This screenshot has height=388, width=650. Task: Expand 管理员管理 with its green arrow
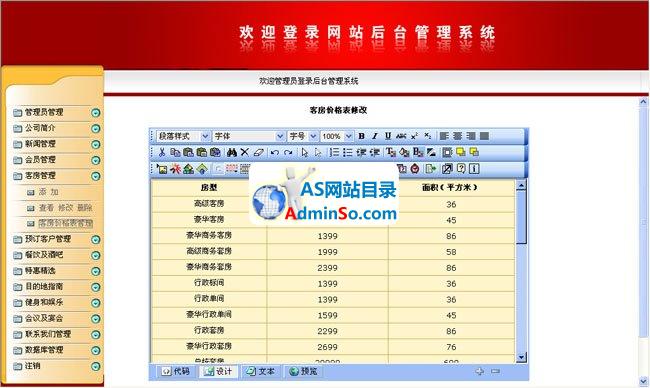coord(96,112)
